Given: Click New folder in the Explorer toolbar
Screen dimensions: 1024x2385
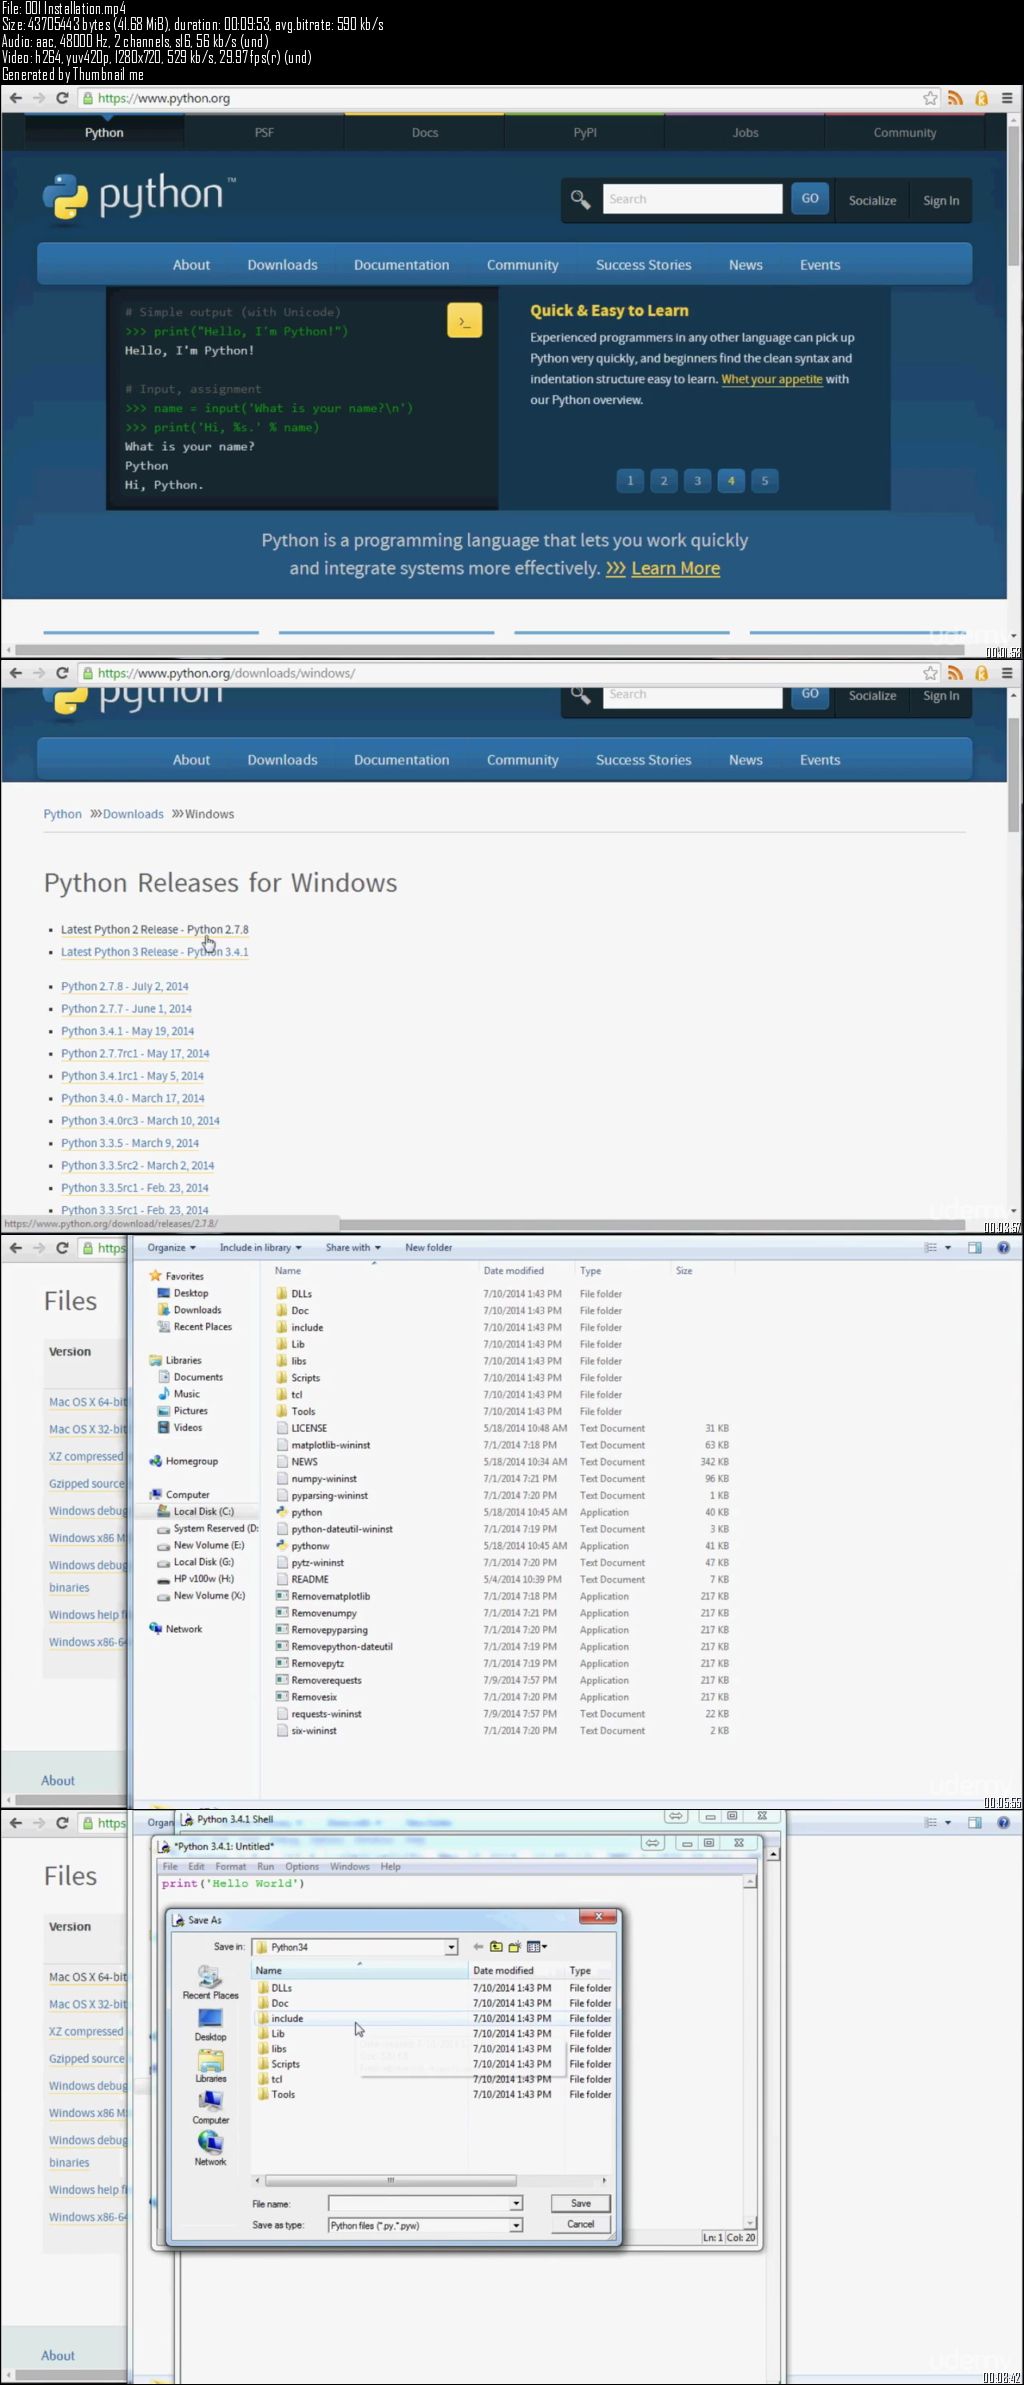Looking at the screenshot, I should (x=428, y=1247).
